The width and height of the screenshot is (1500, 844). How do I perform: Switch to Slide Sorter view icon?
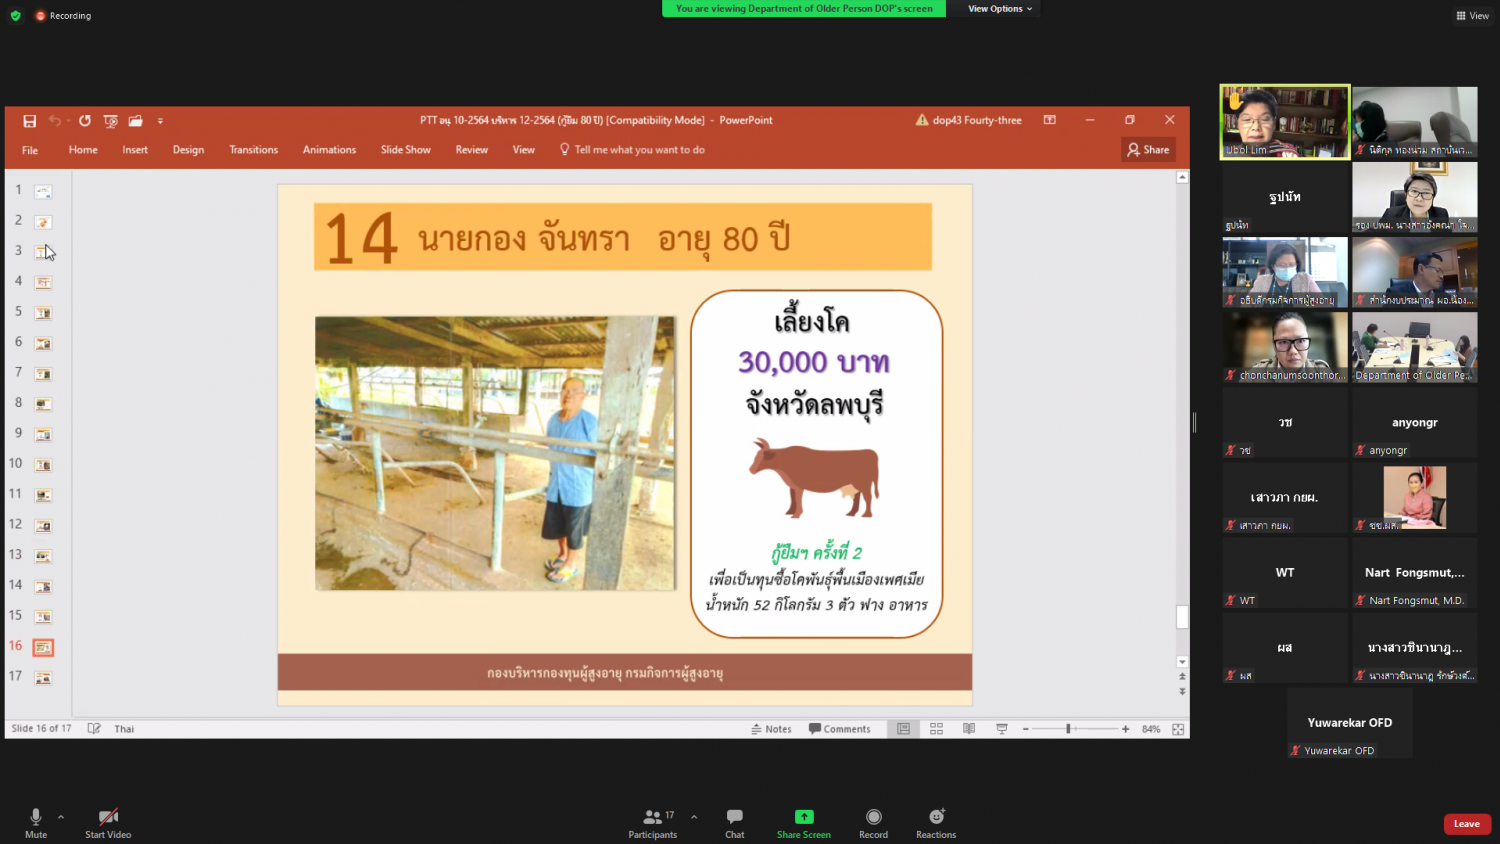click(937, 729)
